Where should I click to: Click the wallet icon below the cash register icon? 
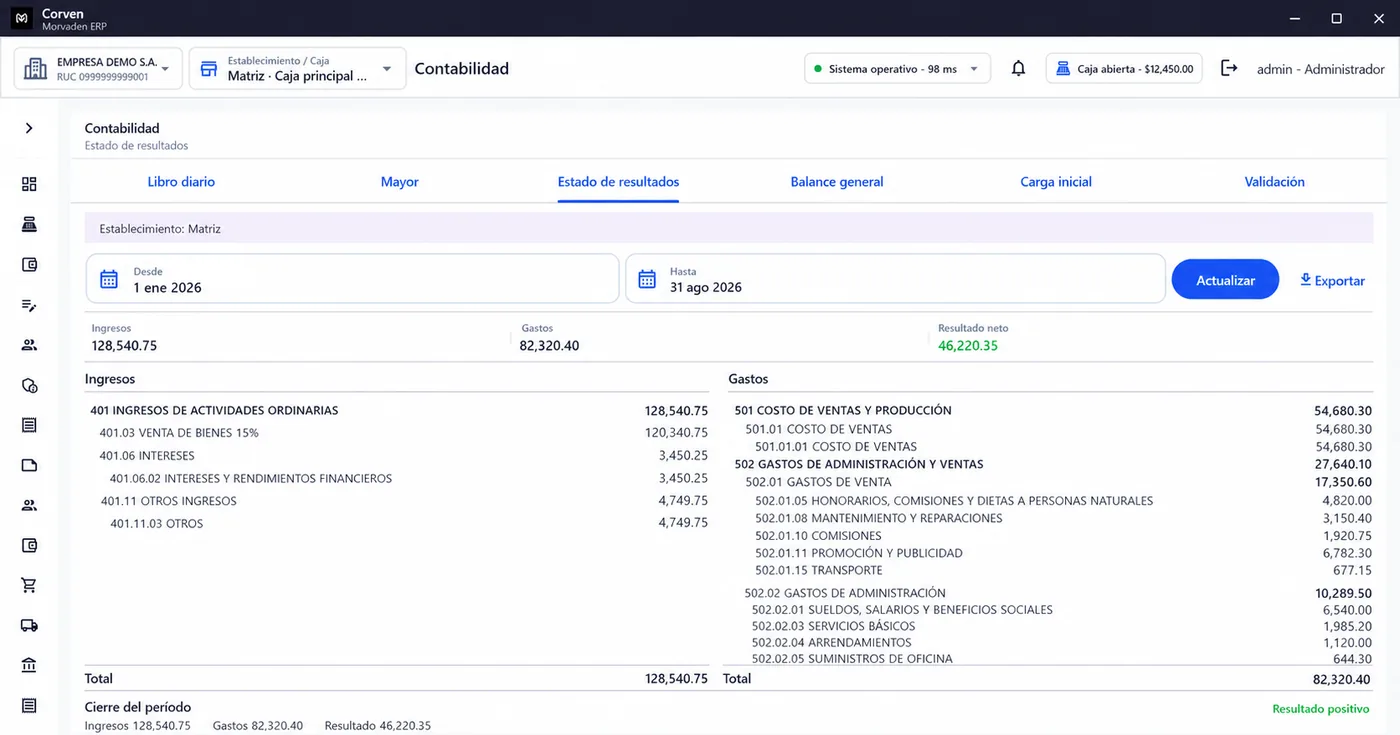click(x=29, y=265)
